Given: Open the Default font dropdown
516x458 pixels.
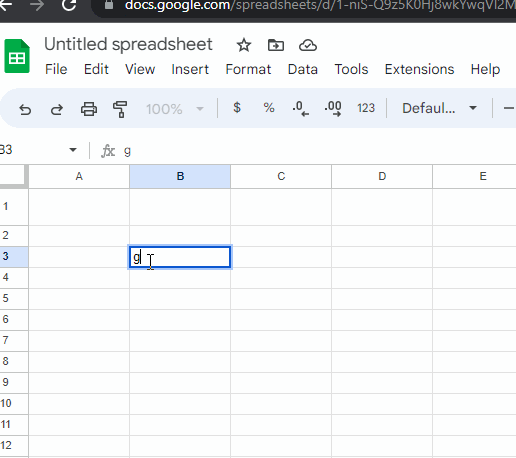Looking at the screenshot, I should pyautogui.click(x=439, y=108).
